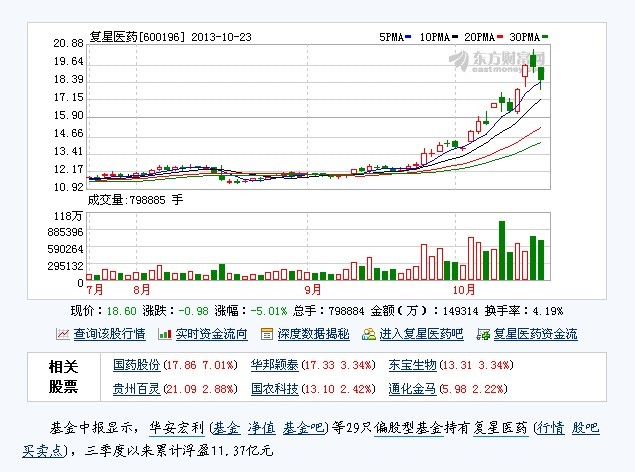Click the percentage change -5.01%
Viewport: 635px width, 472px height.
tap(269, 311)
